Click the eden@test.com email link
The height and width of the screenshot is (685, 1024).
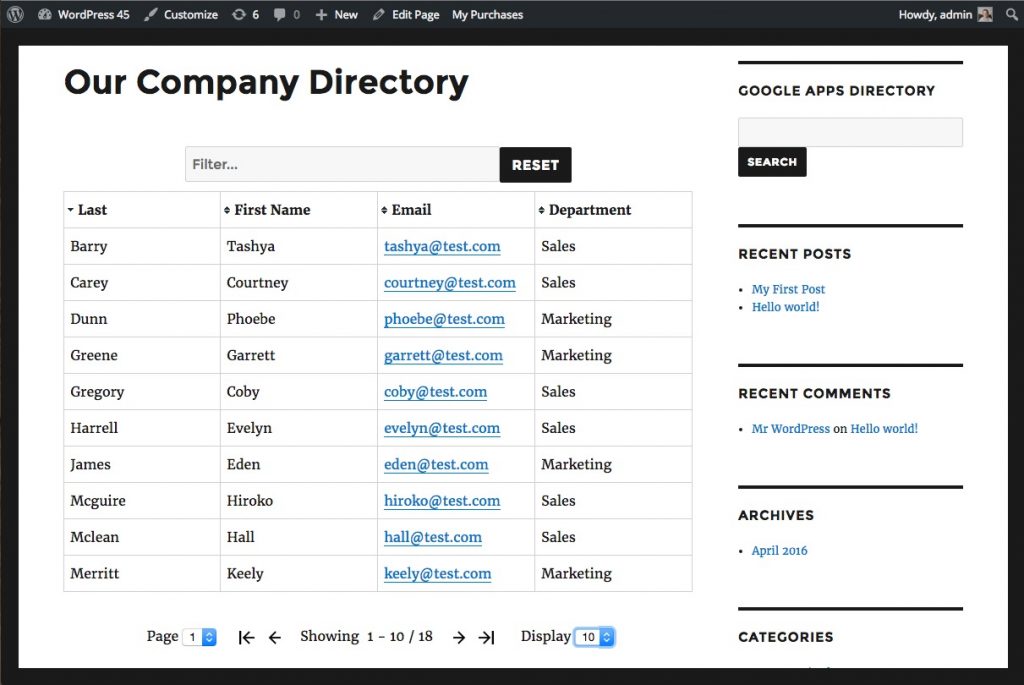436,465
